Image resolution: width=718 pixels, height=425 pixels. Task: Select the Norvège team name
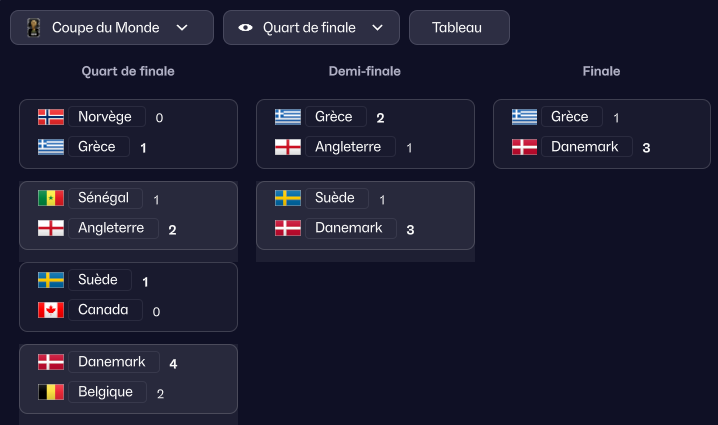coord(105,117)
